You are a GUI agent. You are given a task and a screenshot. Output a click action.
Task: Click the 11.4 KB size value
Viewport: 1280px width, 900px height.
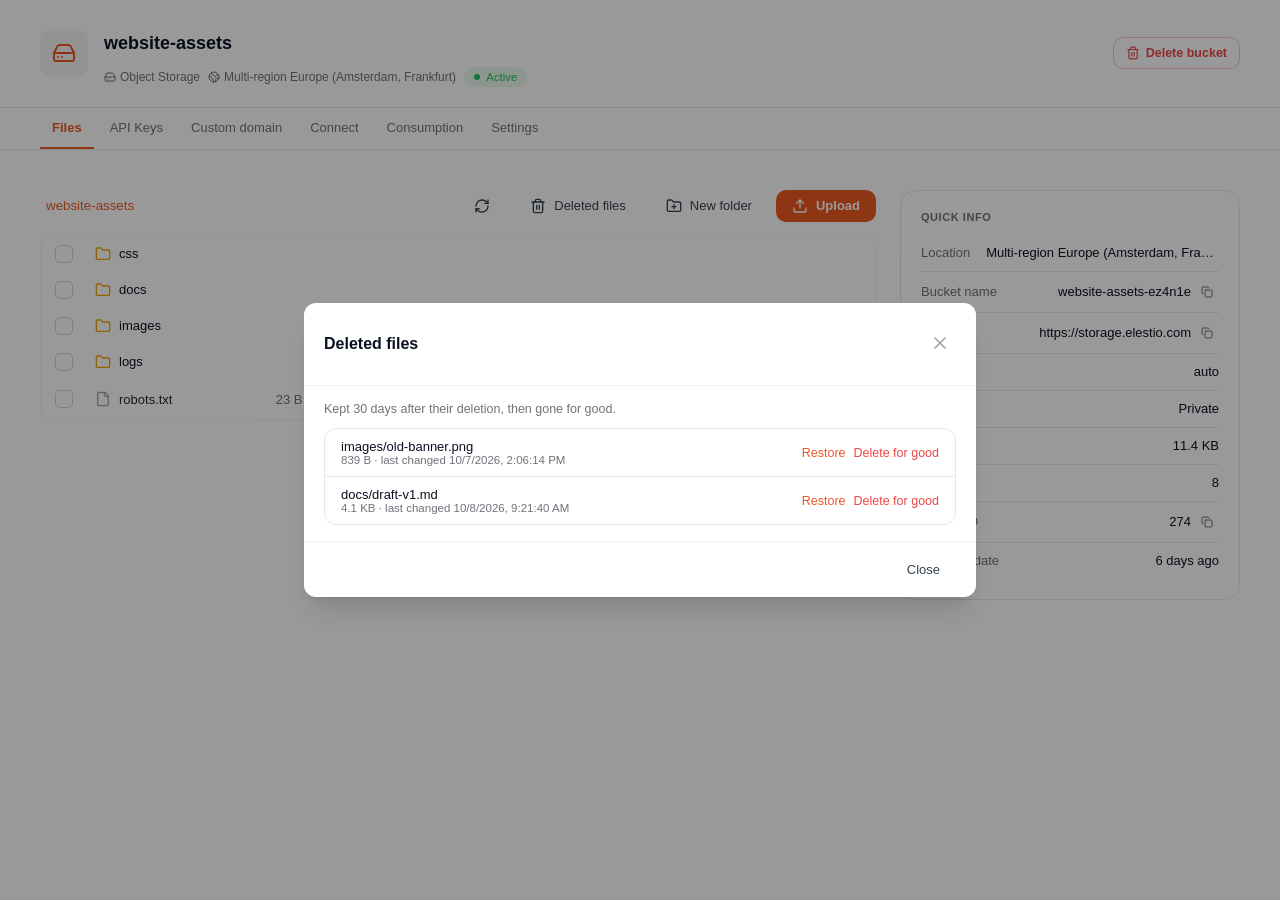click(x=1196, y=446)
